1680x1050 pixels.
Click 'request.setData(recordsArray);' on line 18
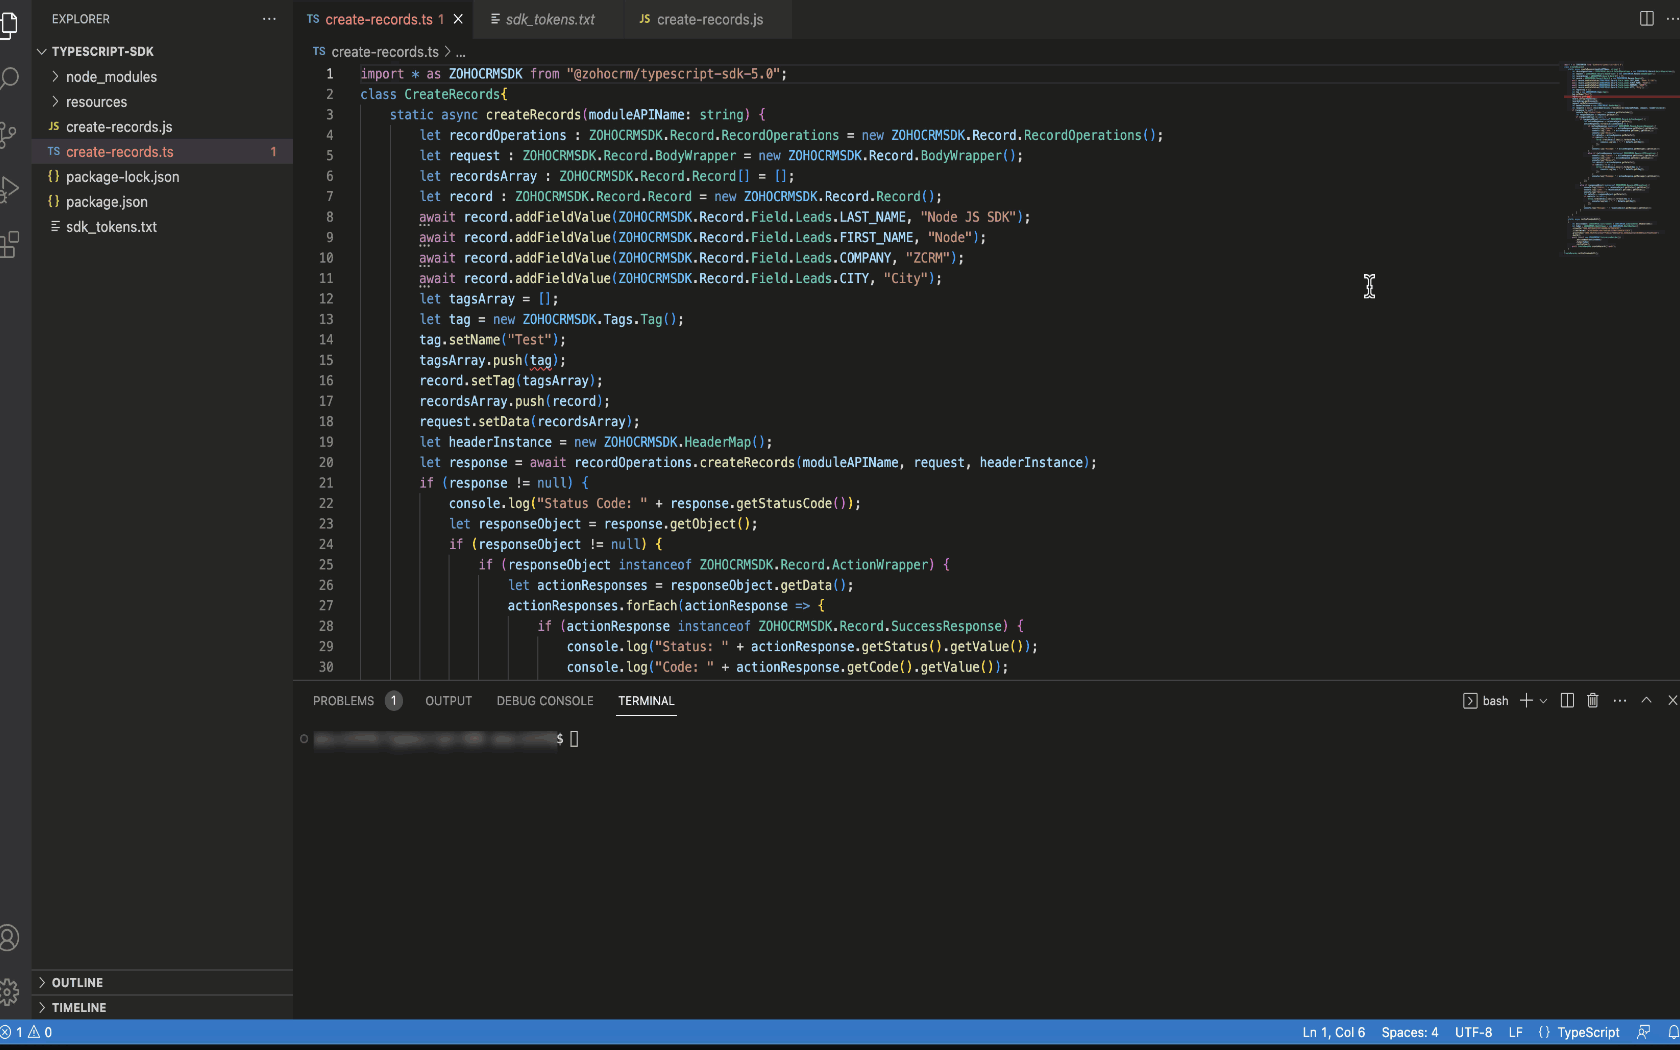[x=529, y=422]
